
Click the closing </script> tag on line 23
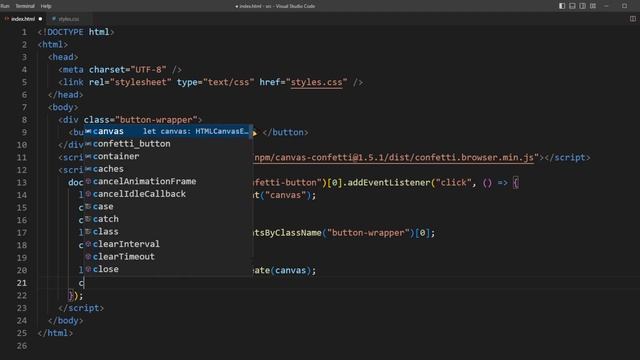point(81,308)
